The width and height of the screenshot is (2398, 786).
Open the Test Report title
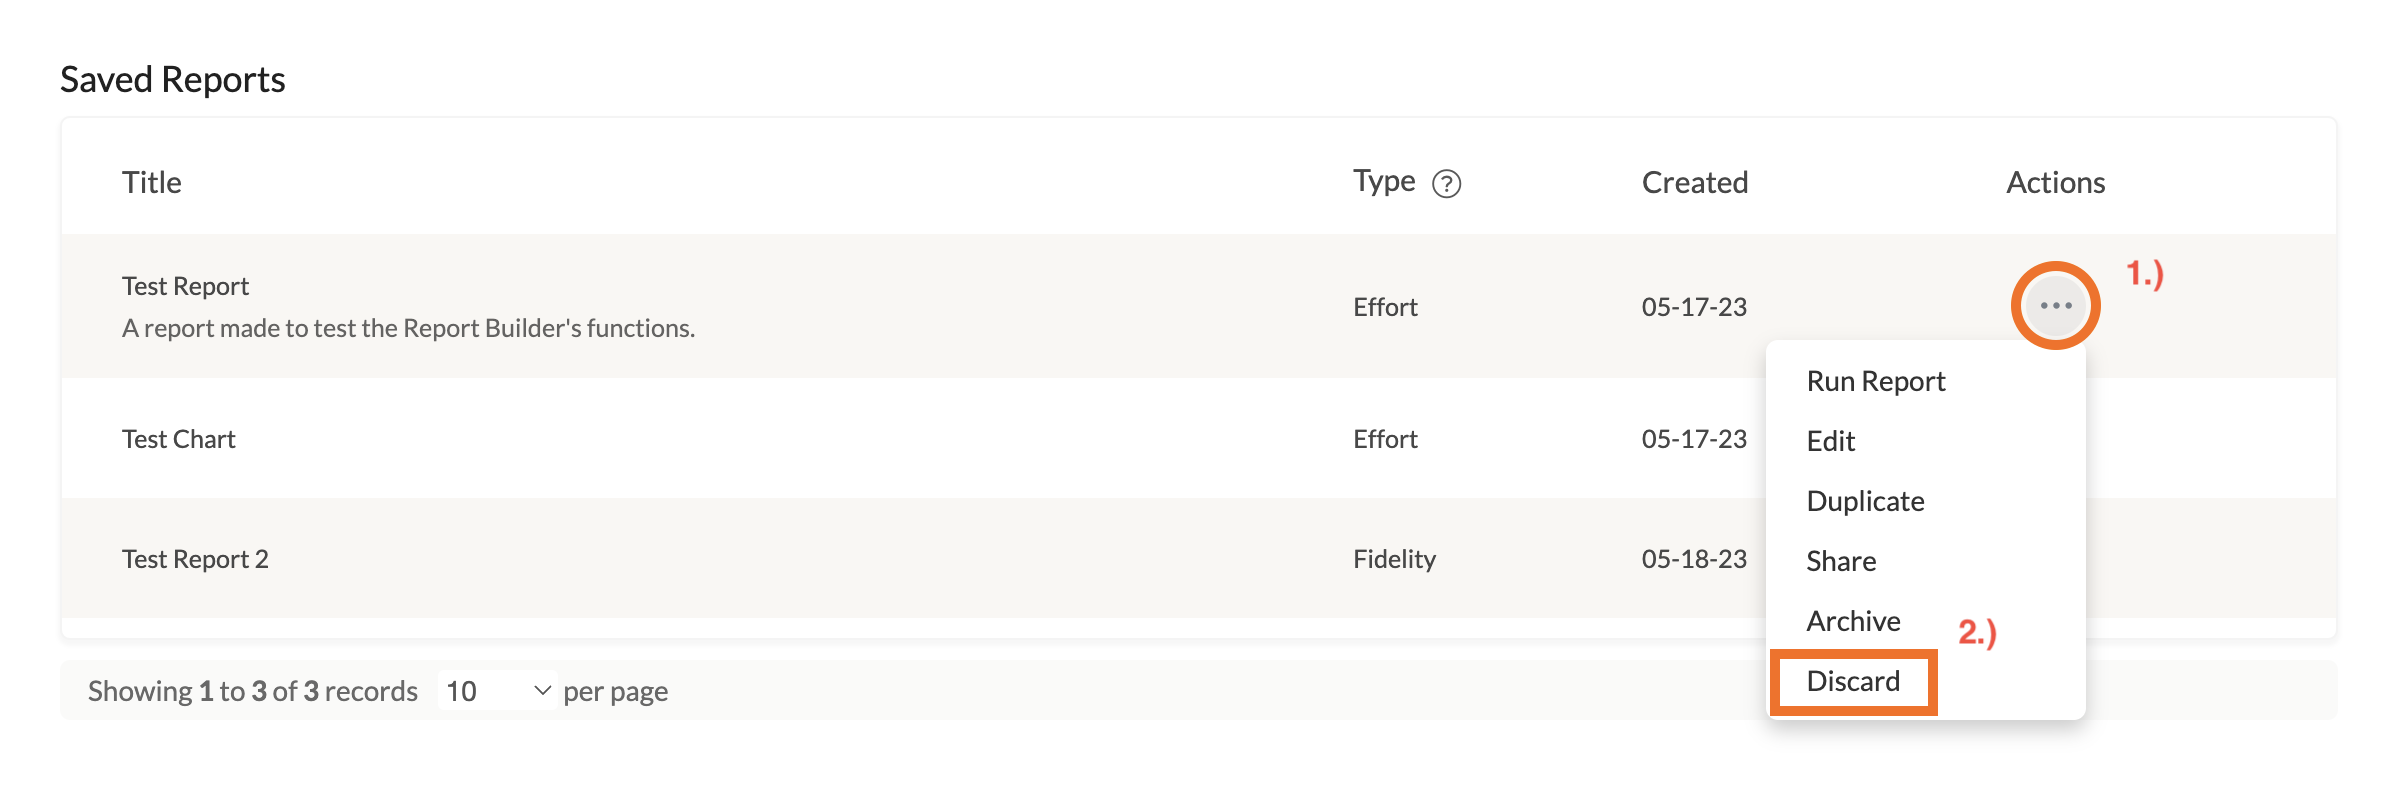tap(185, 286)
